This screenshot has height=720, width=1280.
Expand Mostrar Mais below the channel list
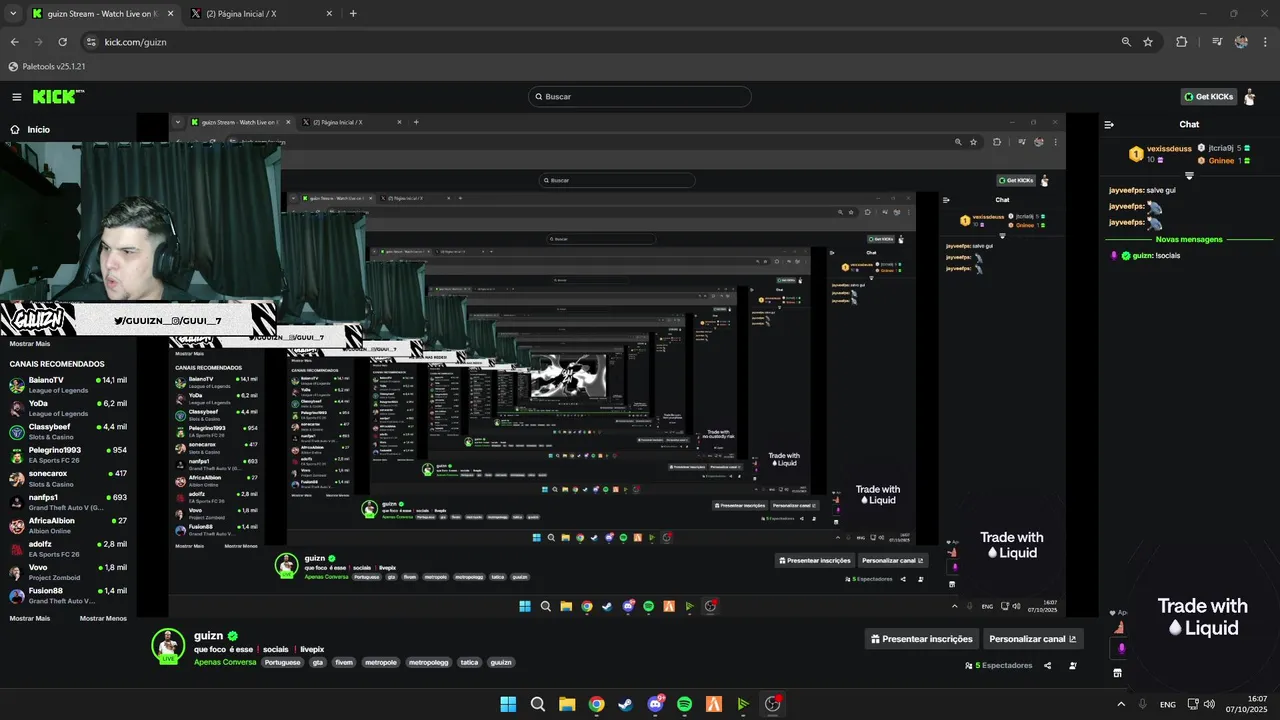click(x=29, y=618)
